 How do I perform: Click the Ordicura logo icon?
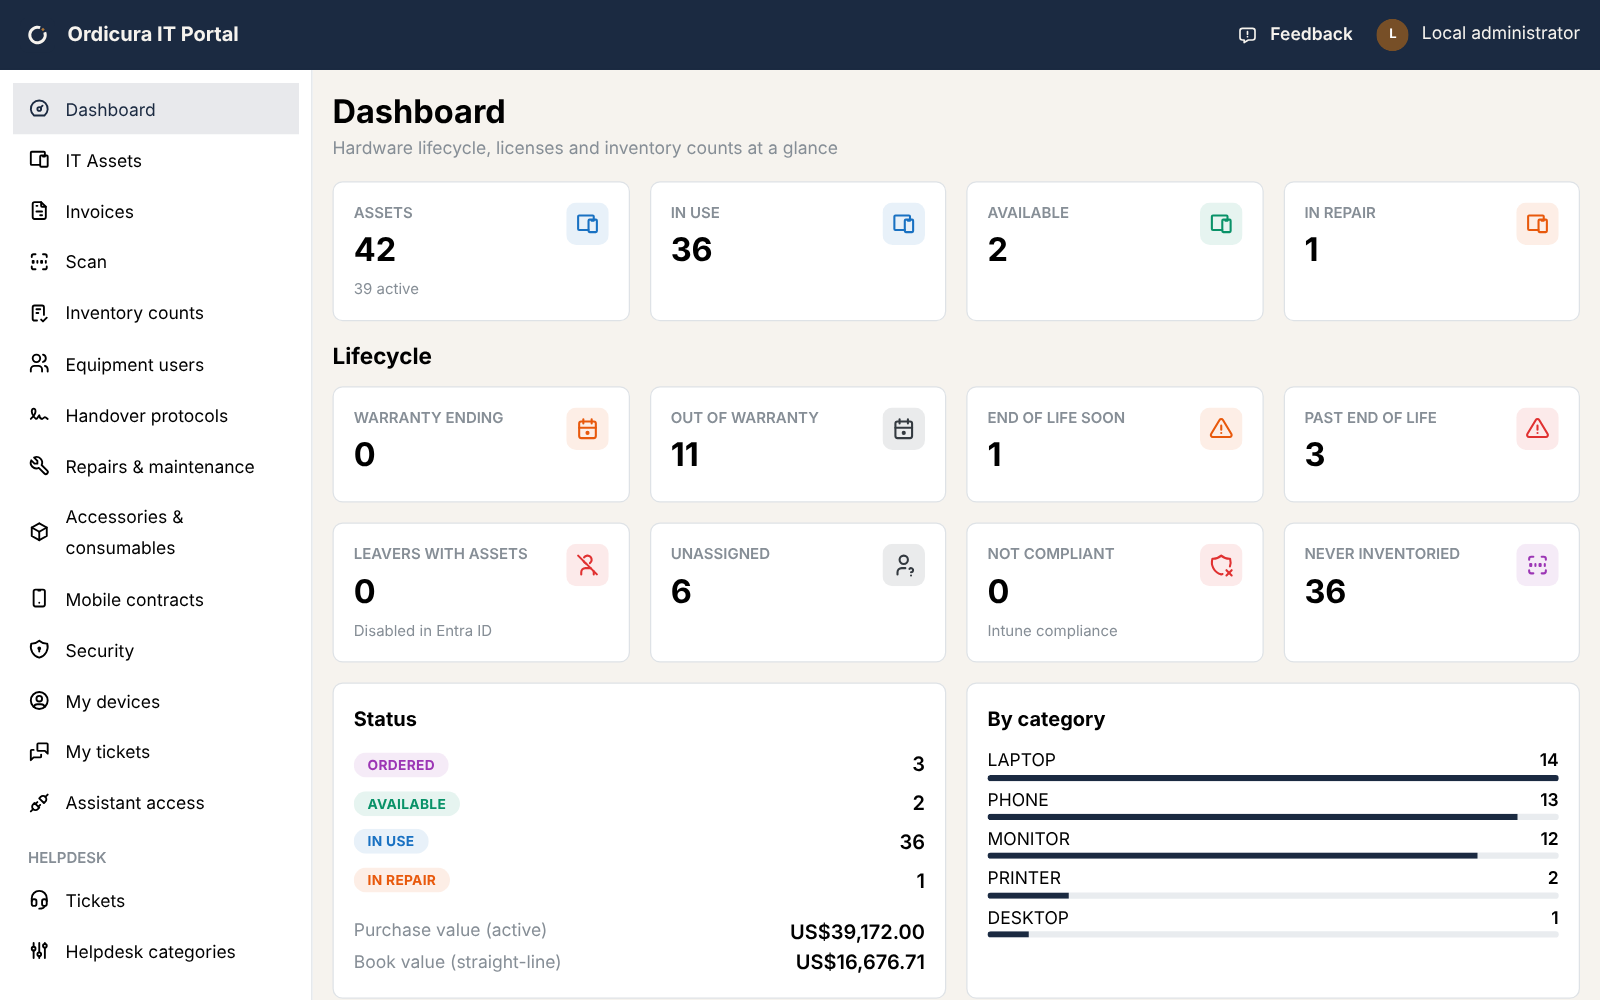(38, 35)
